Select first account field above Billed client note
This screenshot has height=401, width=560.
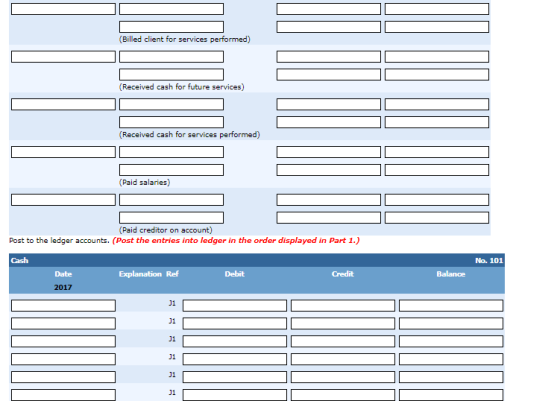click(171, 9)
